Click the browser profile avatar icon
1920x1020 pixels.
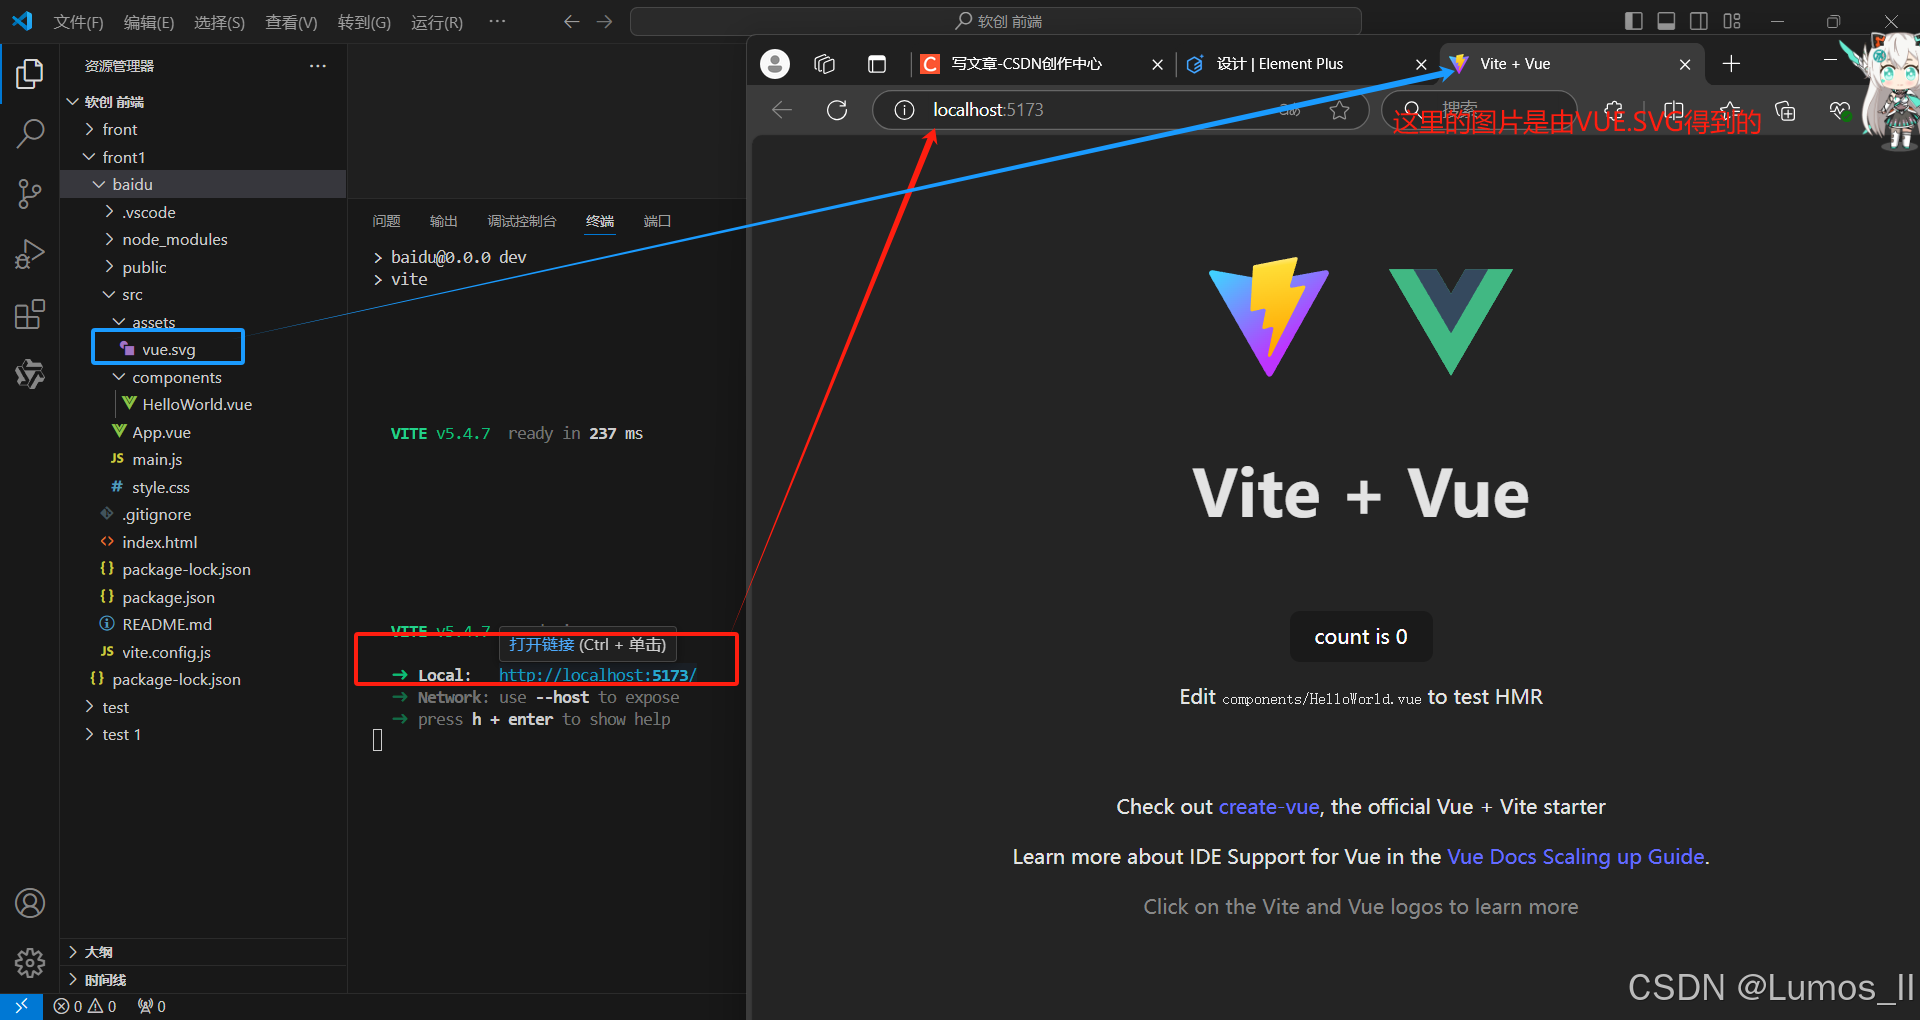775,64
